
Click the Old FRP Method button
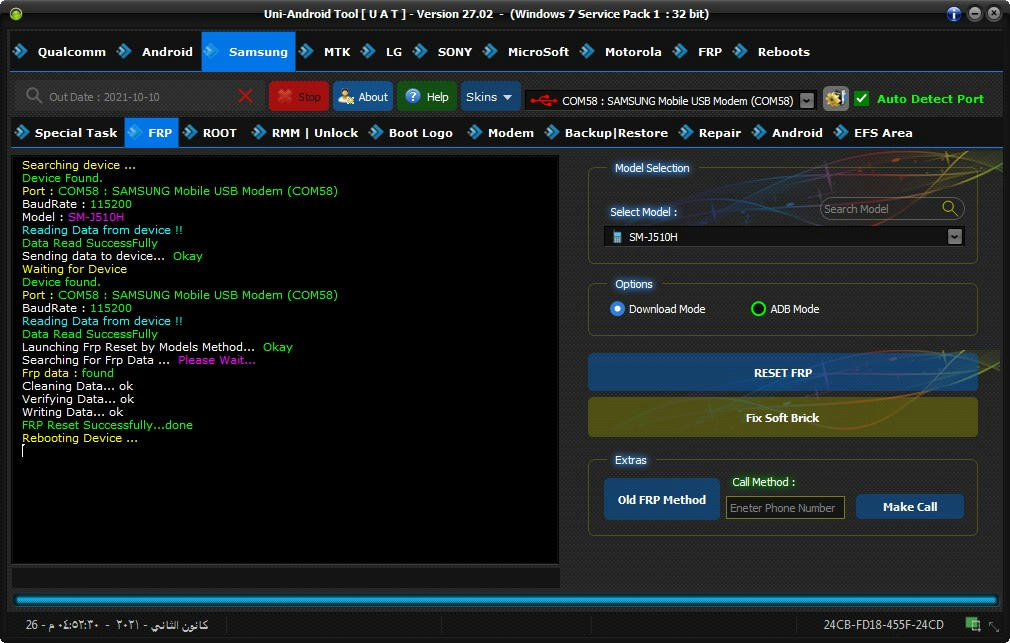pyautogui.click(x=662, y=499)
